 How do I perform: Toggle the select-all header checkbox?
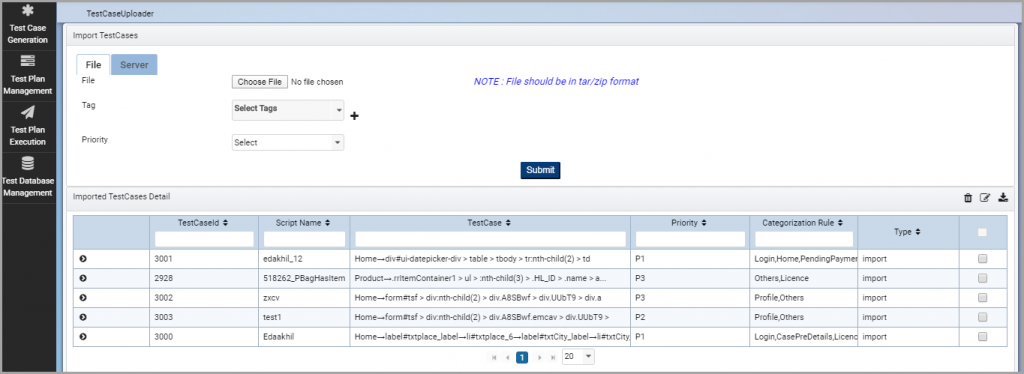tap(982, 232)
